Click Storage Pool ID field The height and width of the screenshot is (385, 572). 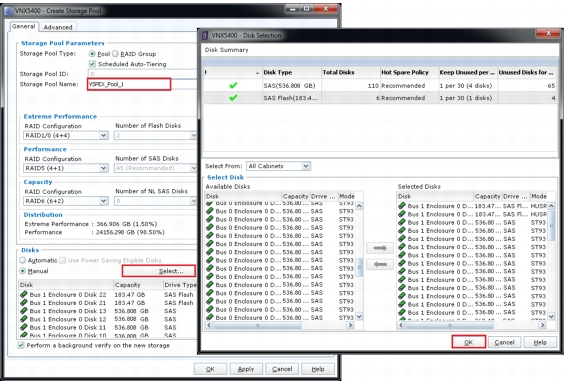[142, 74]
